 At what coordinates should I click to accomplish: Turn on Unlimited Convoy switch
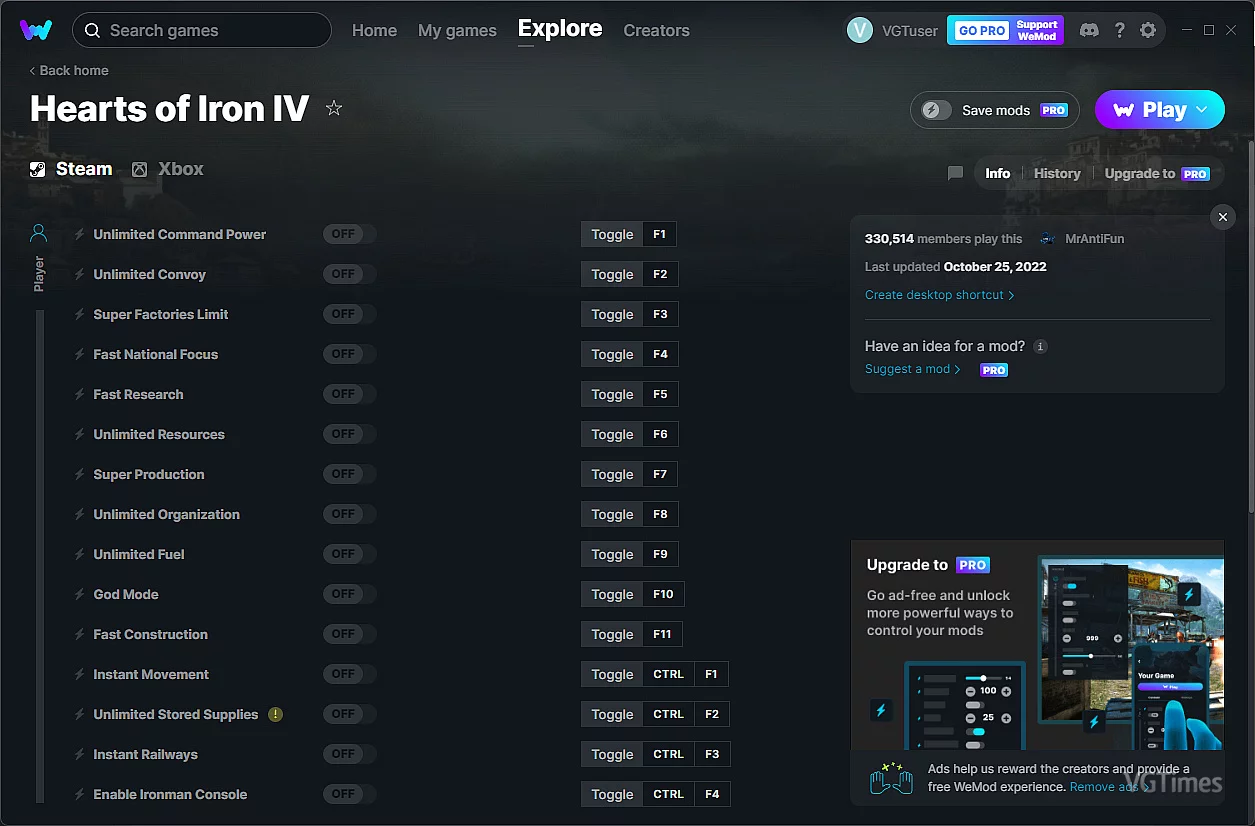coord(349,274)
